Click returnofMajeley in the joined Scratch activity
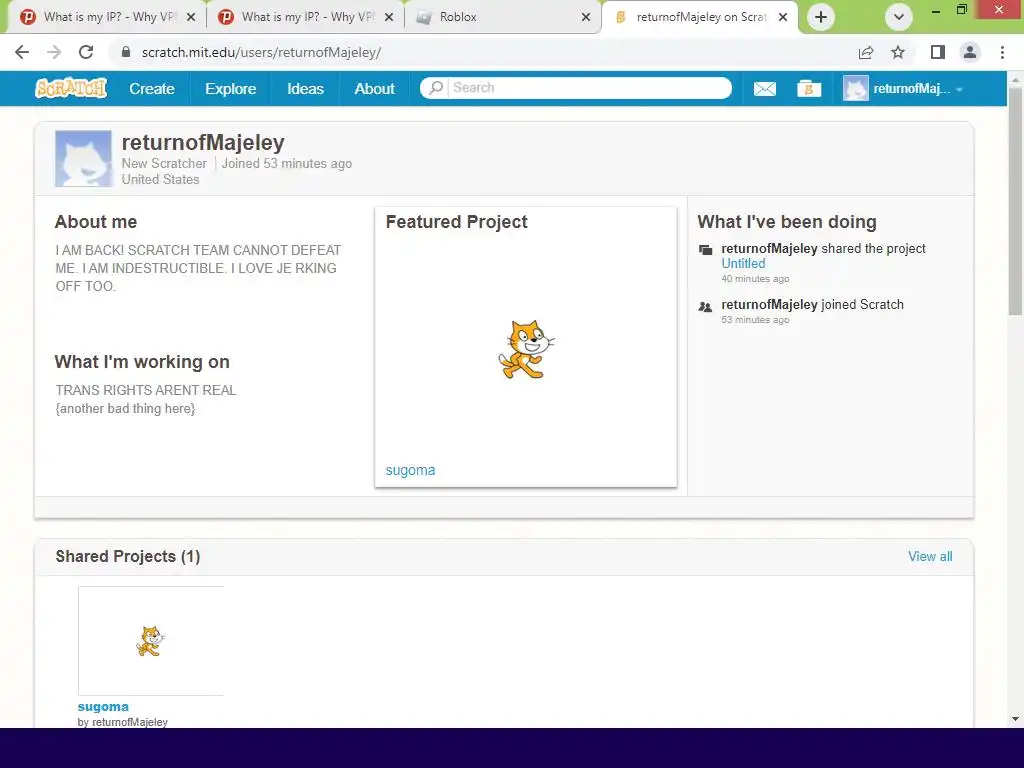The width and height of the screenshot is (1024, 768). 769,304
